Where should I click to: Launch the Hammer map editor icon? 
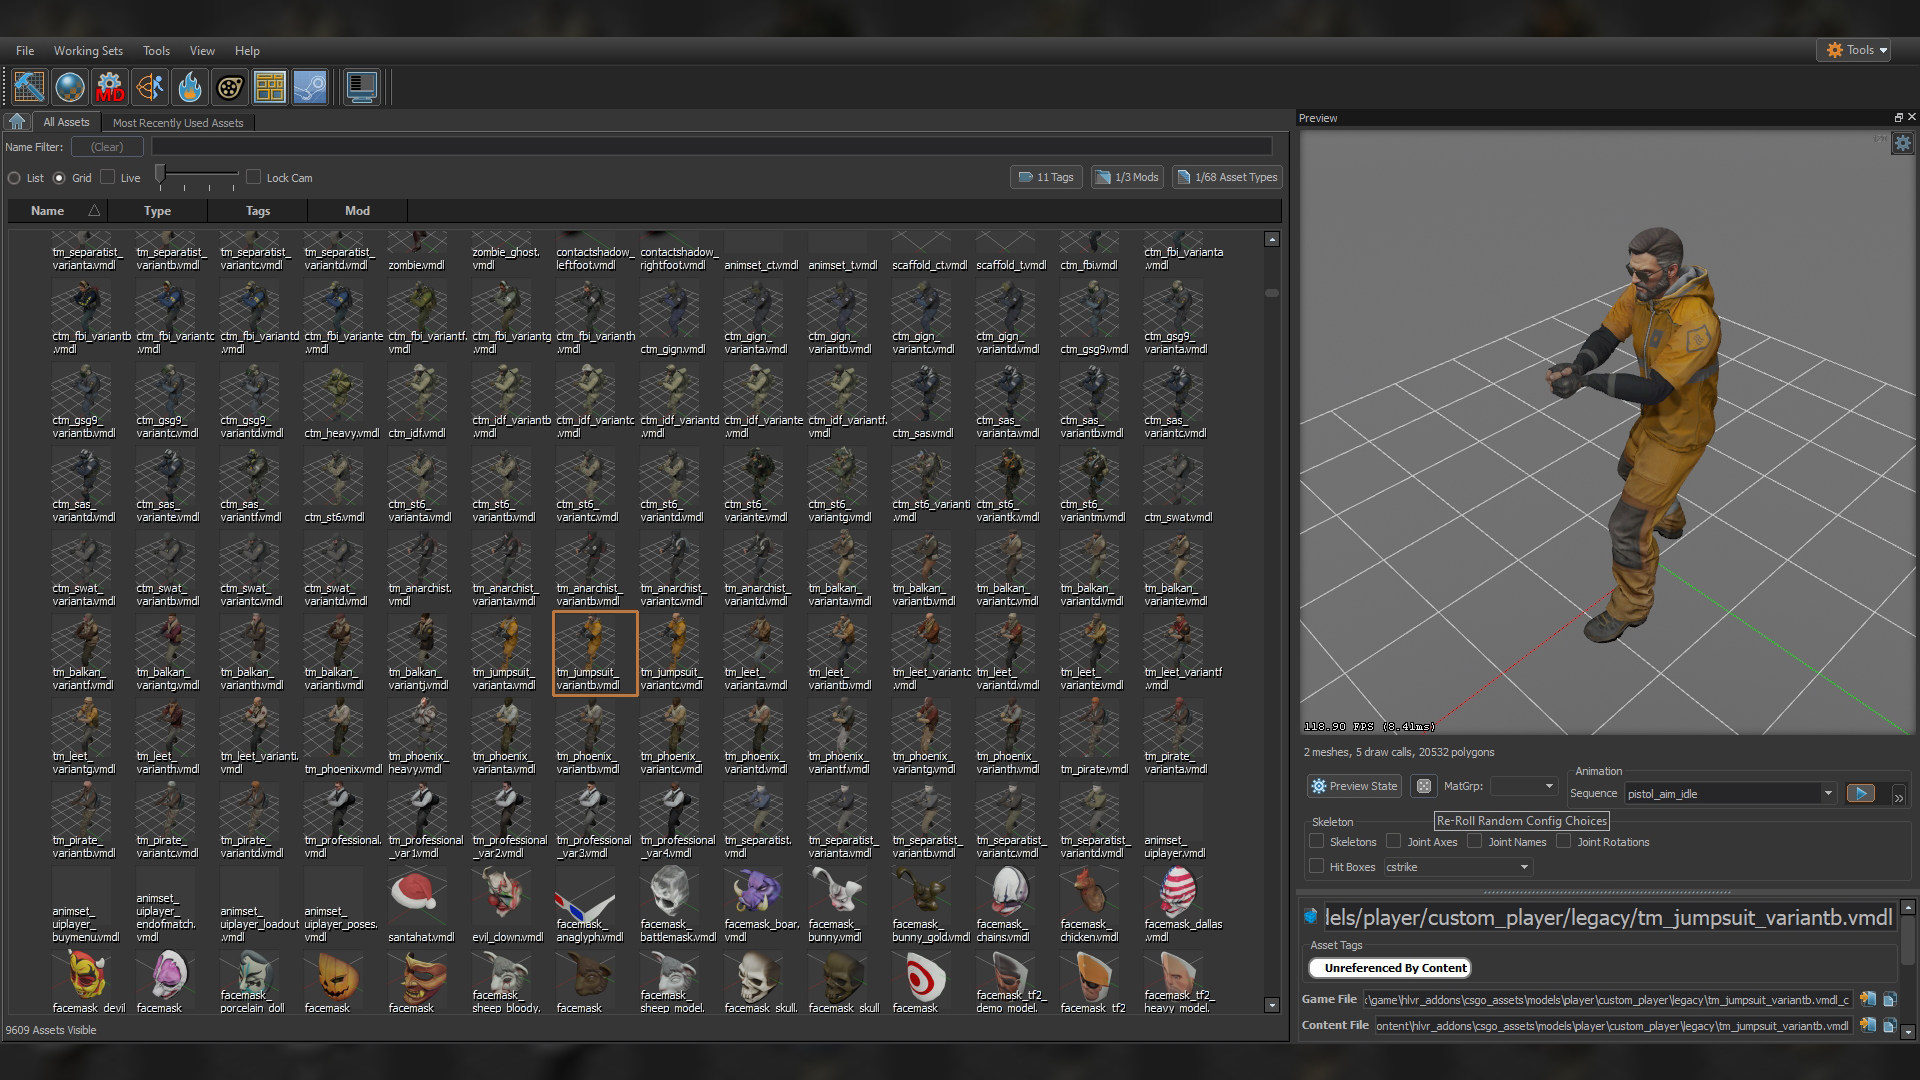(x=29, y=88)
